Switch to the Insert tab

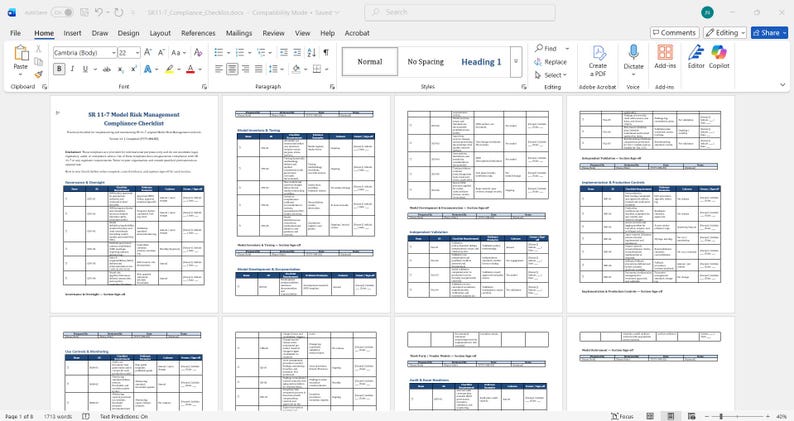click(72, 33)
